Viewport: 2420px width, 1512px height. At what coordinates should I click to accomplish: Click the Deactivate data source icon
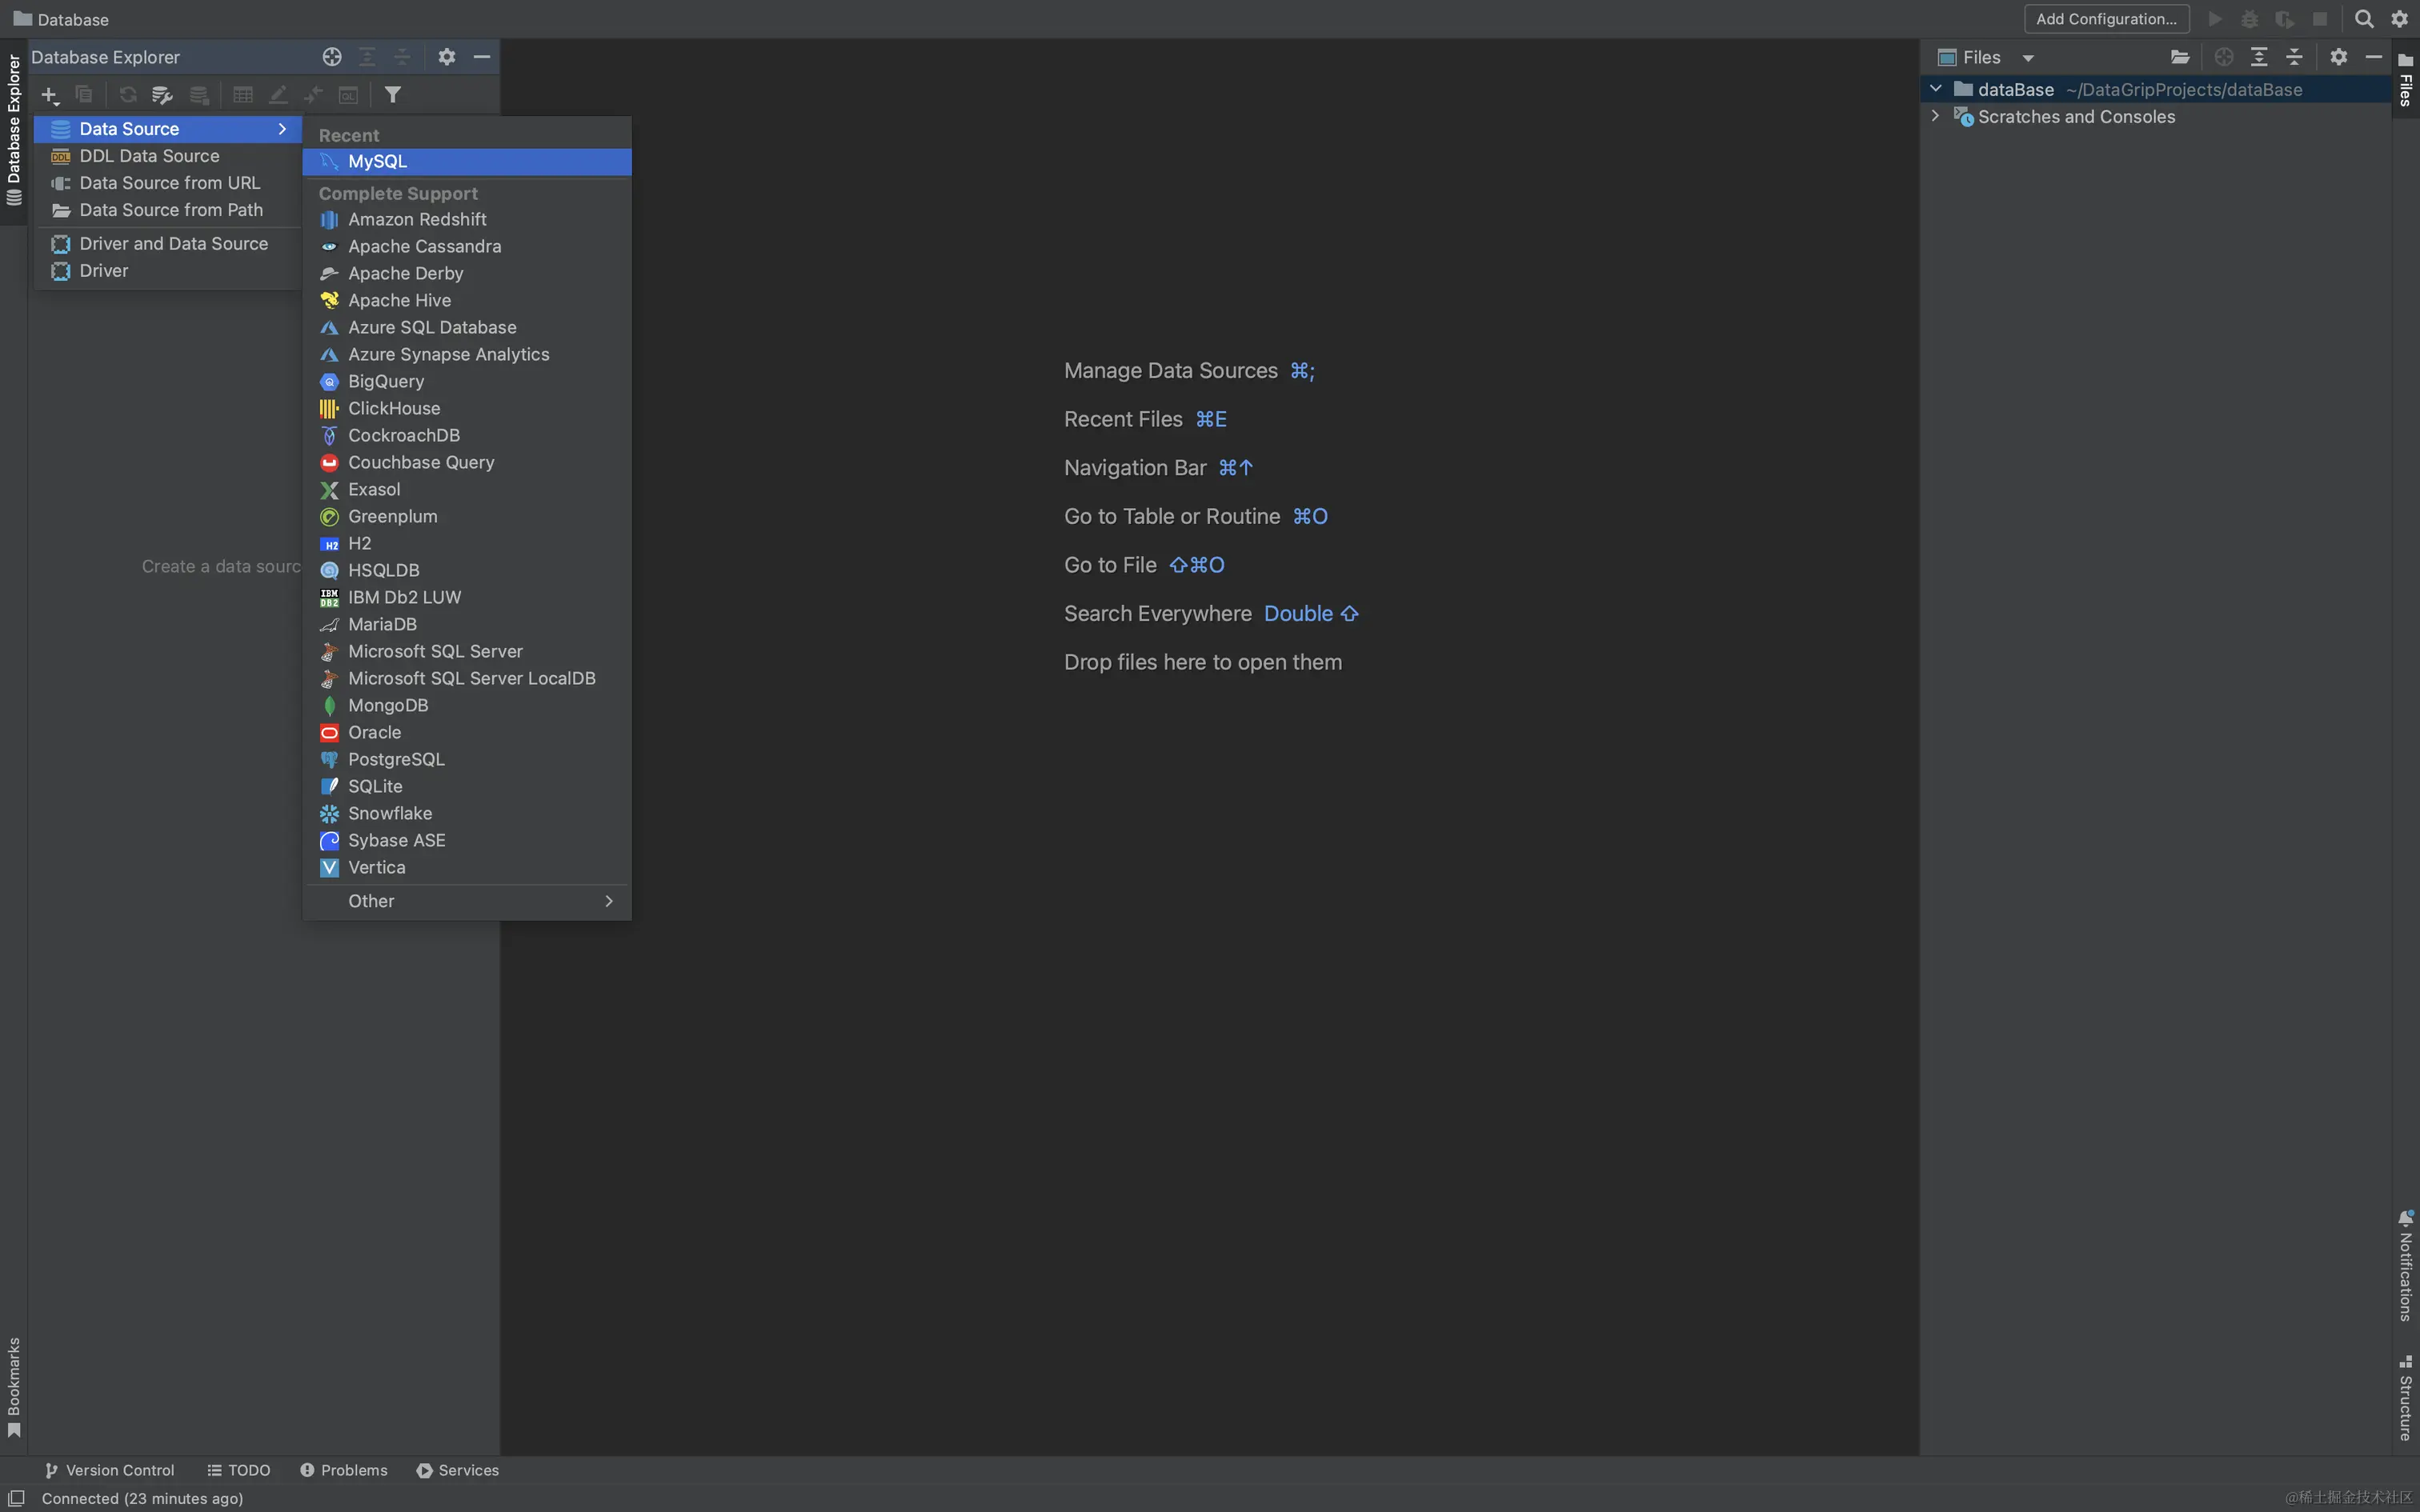pyautogui.click(x=199, y=95)
